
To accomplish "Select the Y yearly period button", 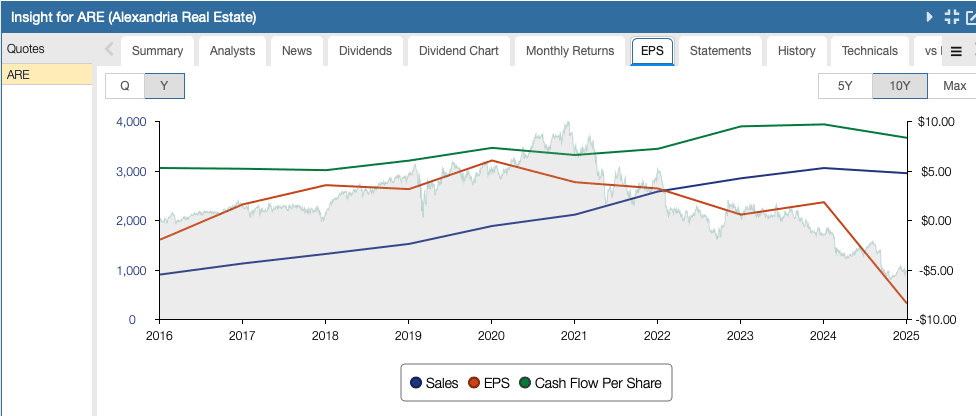I will (164, 86).
